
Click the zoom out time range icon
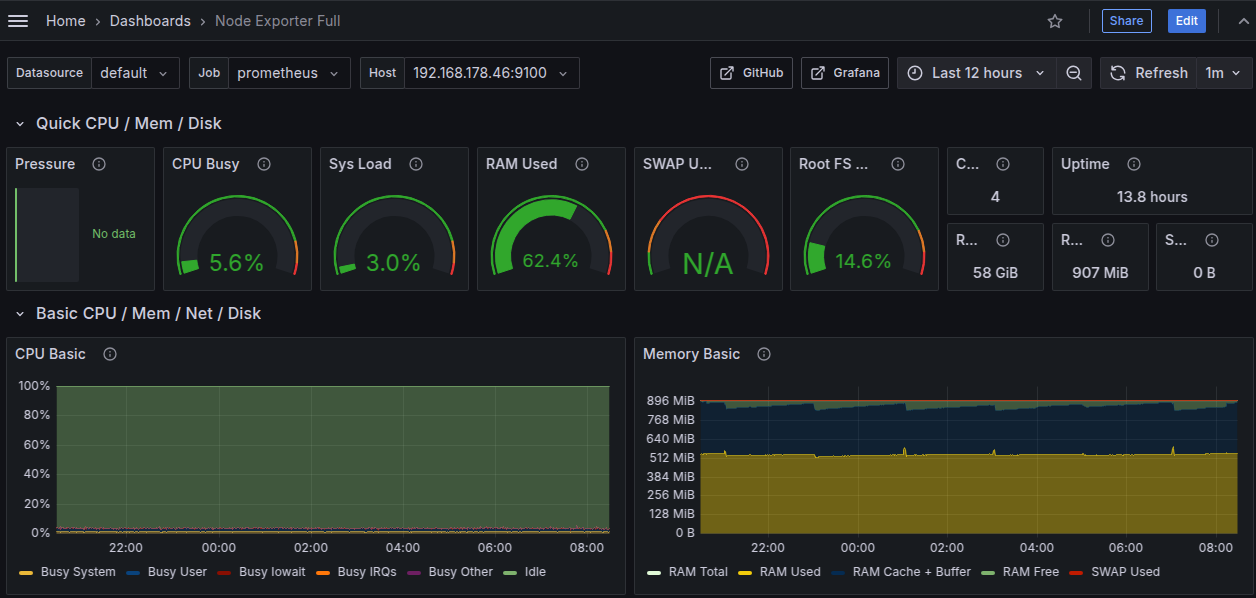coord(1073,73)
